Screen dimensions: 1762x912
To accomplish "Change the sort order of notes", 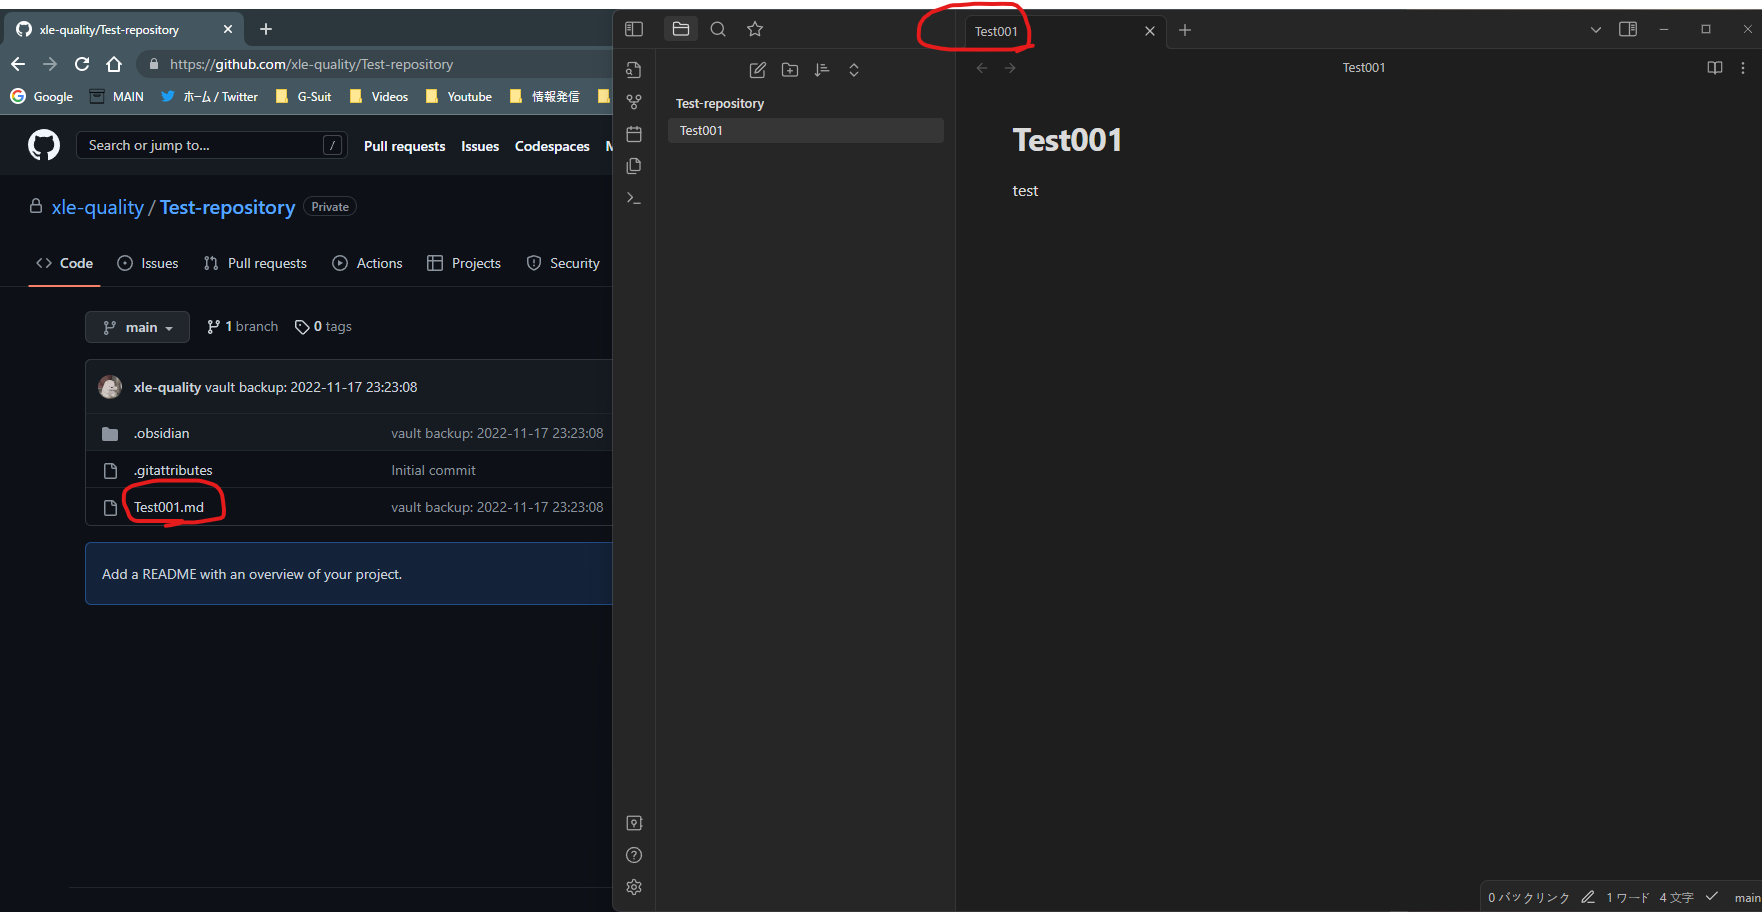I will [x=822, y=69].
